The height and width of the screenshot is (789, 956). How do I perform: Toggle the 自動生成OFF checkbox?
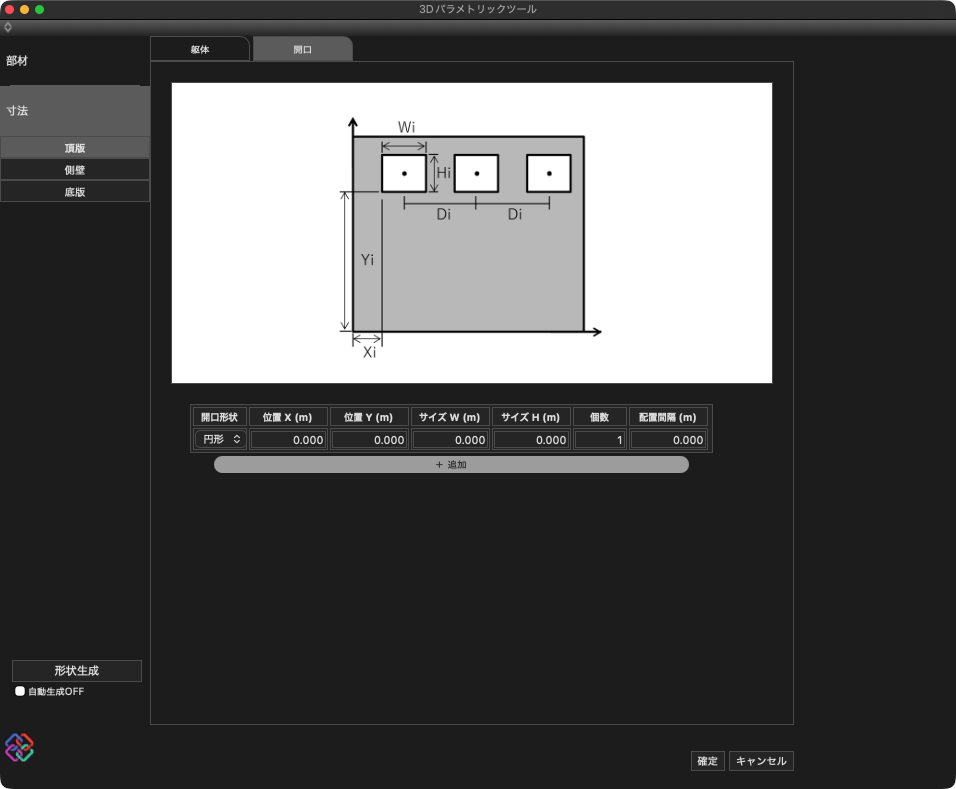(20, 691)
